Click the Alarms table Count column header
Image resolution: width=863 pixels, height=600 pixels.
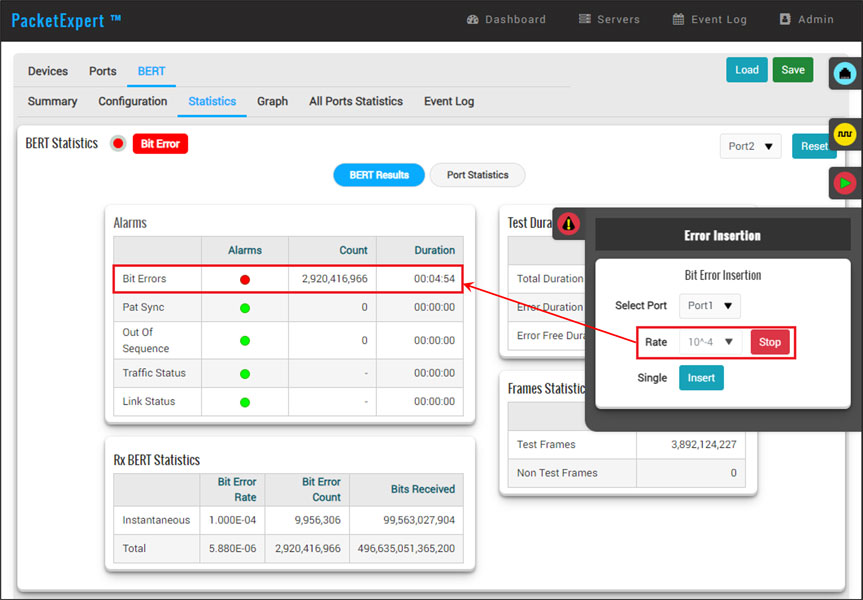point(353,250)
